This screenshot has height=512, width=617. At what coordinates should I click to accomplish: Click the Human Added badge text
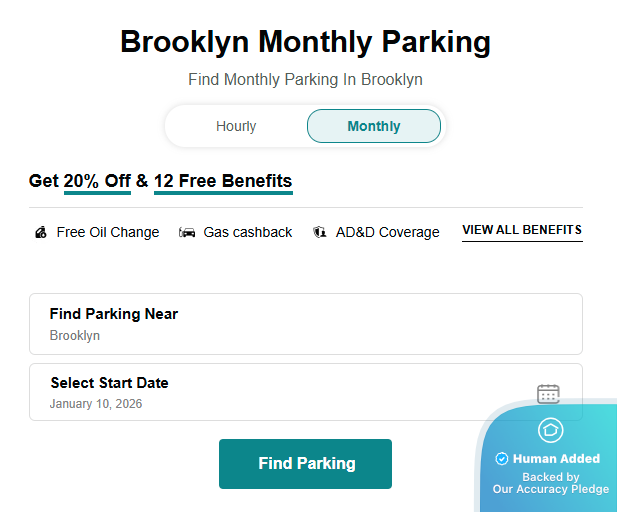[x=556, y=459]
